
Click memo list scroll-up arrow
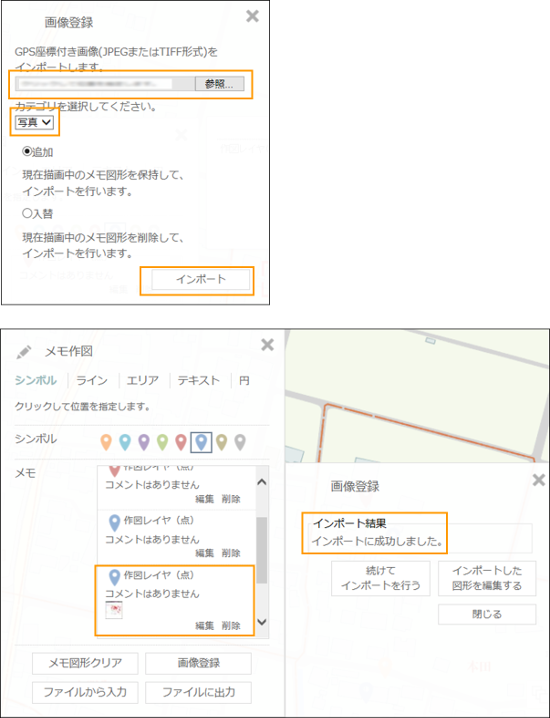[262, 482]
